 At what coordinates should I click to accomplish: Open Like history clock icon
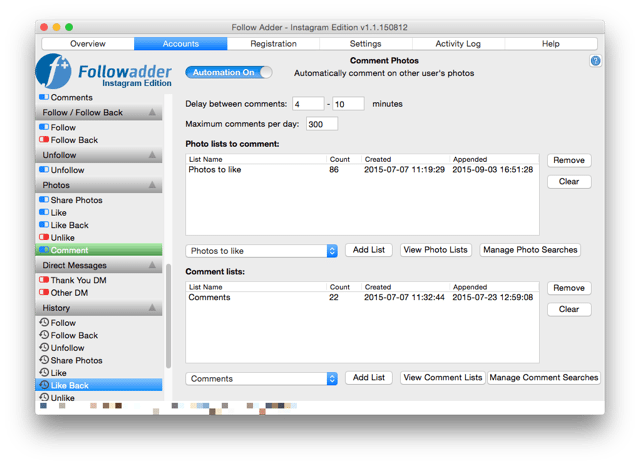pyautogui.click(x=44, y=372)
